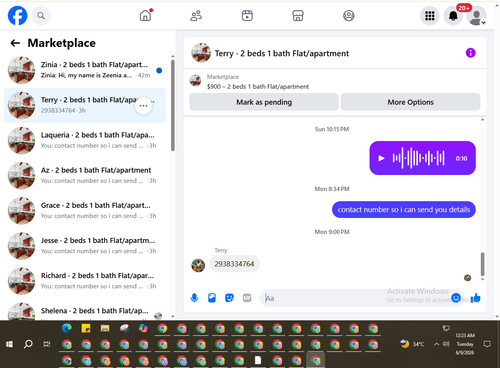The width and height of the screenshot is (500, 368).
Task: Go to the Home feed icon
Action: click(x=146, y=16)
